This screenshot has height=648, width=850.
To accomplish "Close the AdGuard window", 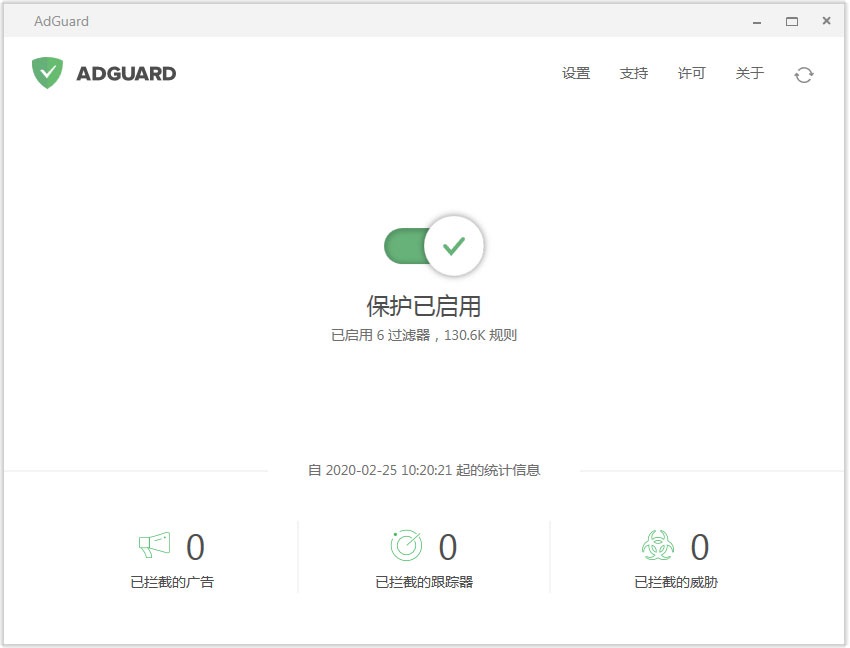I will pos(826,21).
